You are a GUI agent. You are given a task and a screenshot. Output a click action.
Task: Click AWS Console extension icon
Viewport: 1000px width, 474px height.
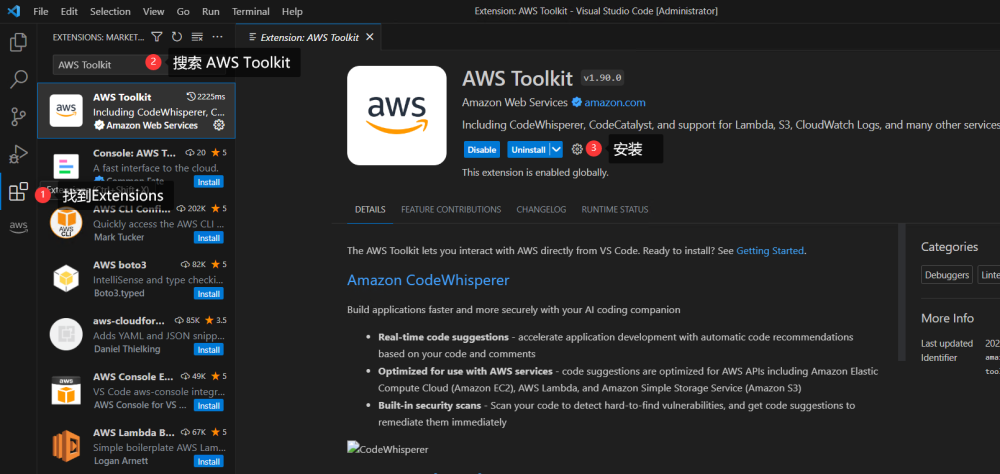tap(66, 390)
